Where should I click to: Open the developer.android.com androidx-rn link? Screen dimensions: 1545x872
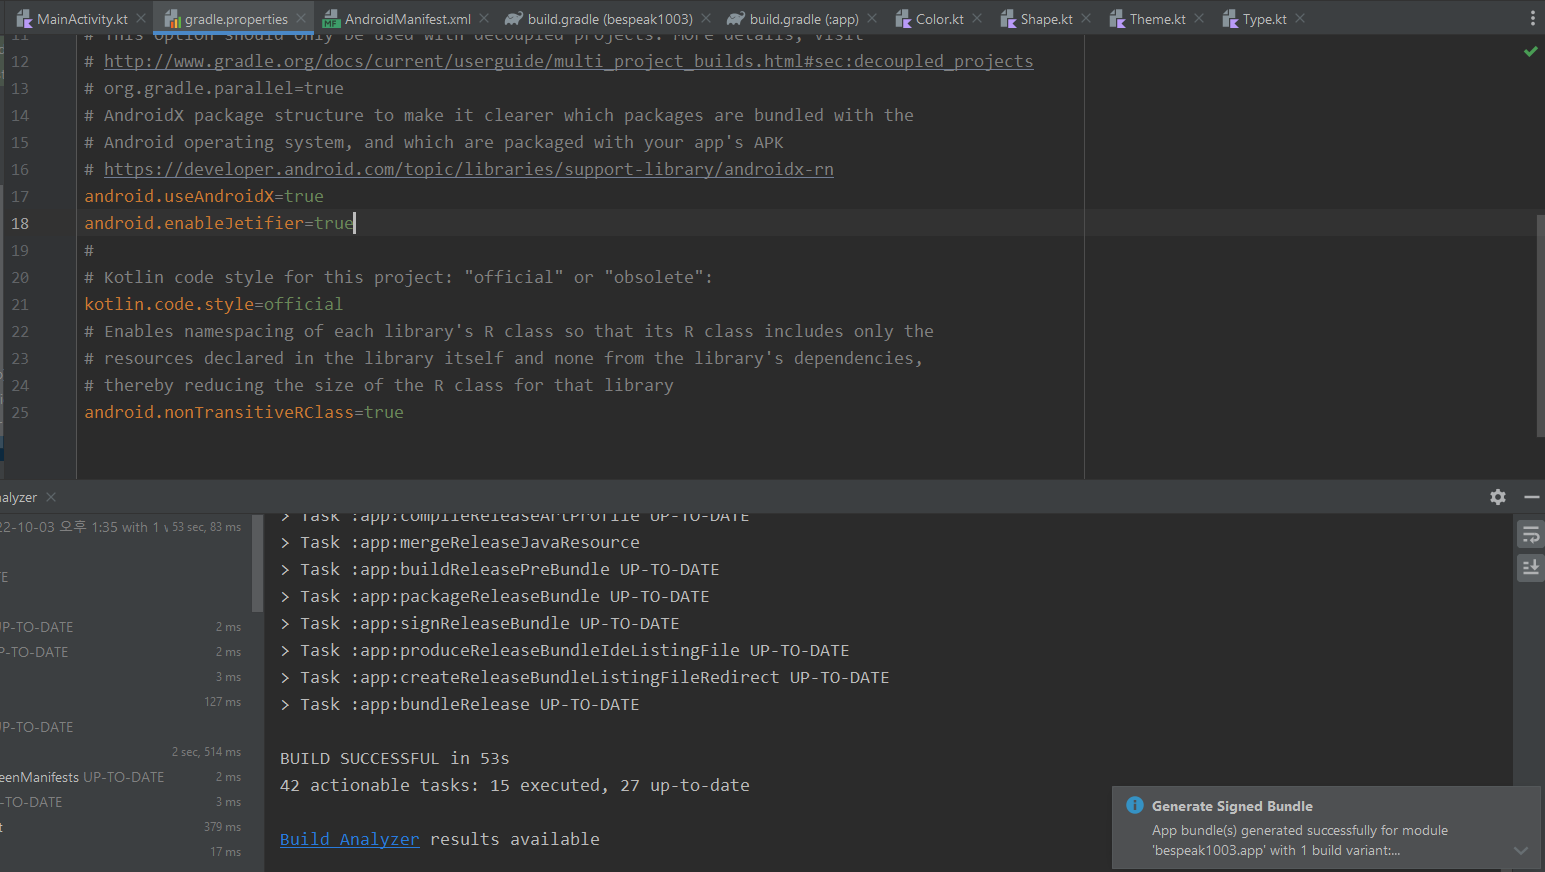tap(468, 169)
